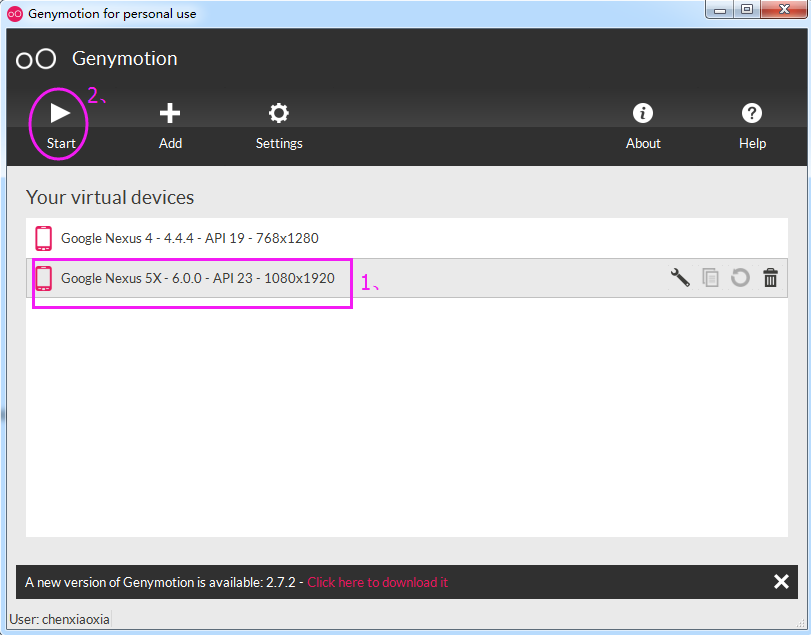Dismiss the new version notification bar

[781, 582]
